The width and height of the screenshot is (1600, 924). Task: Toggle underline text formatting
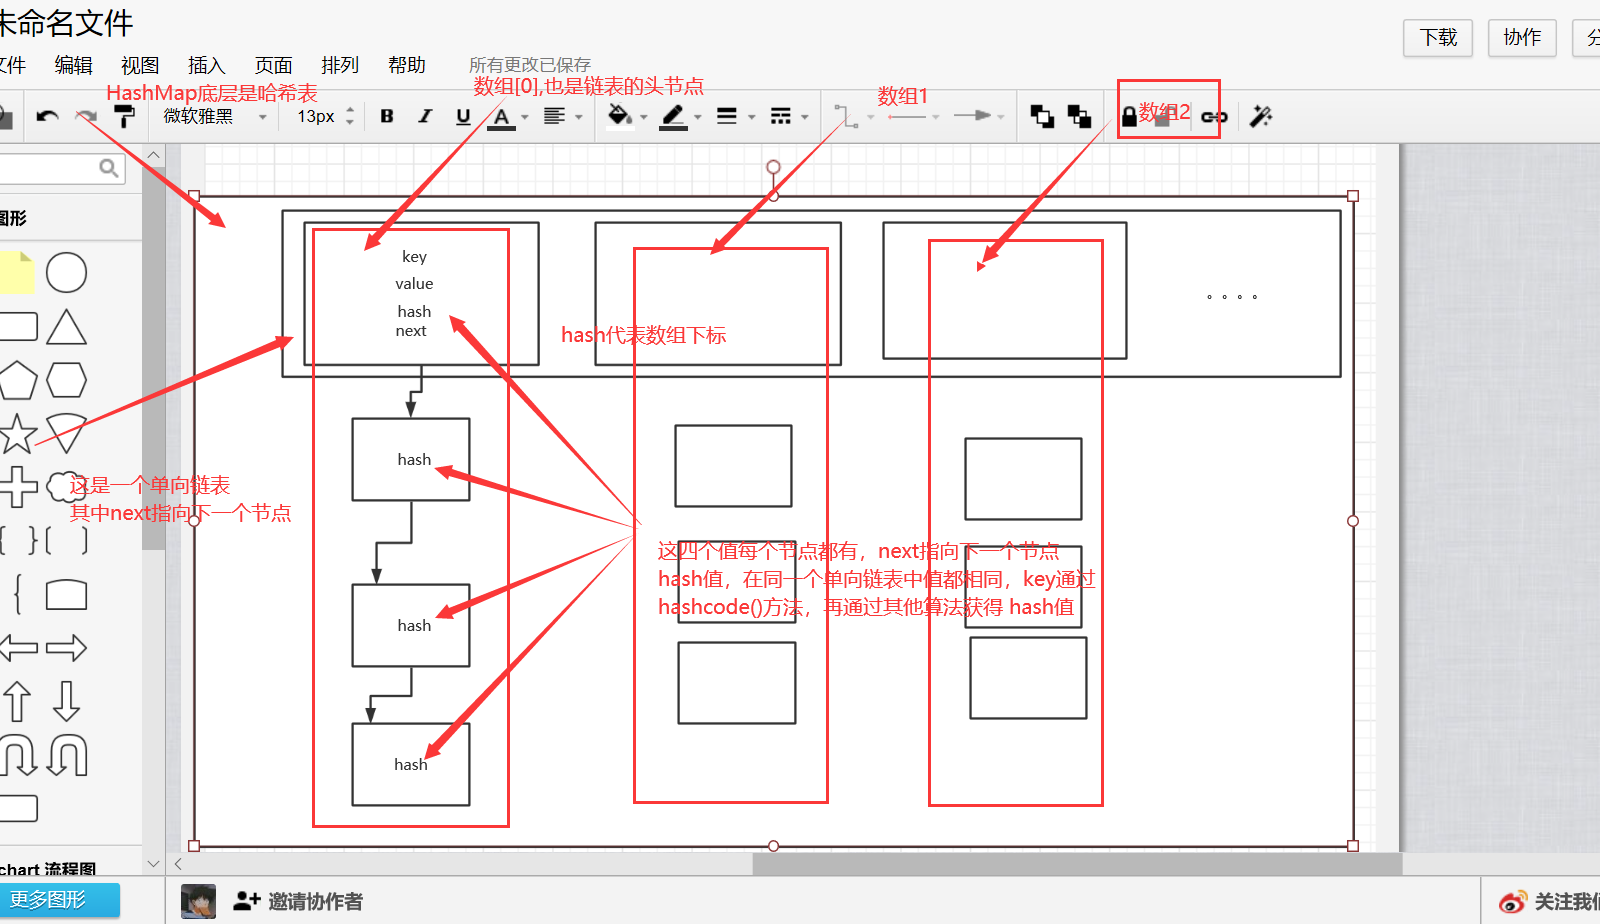coord(463,116)
